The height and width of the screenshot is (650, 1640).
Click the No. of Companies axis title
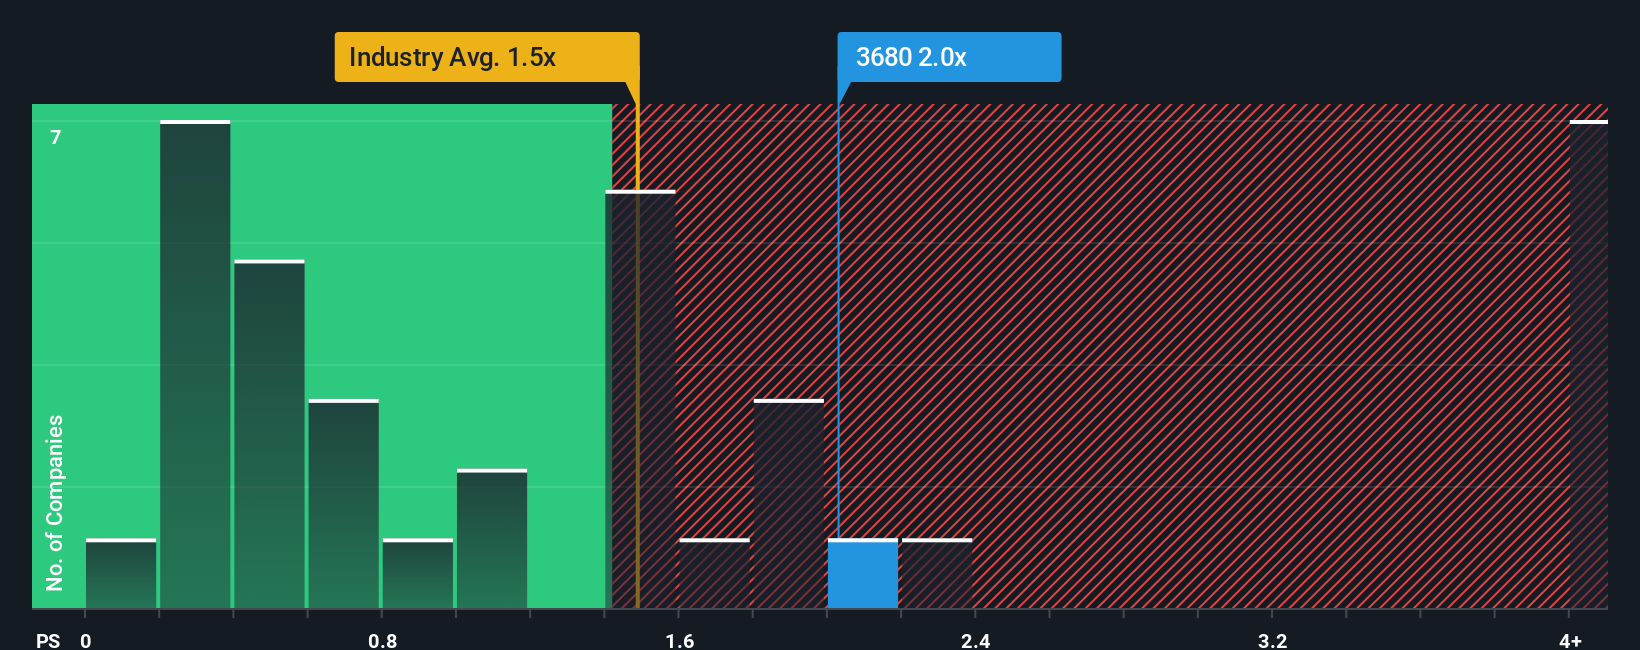click(x=55, y=503)
